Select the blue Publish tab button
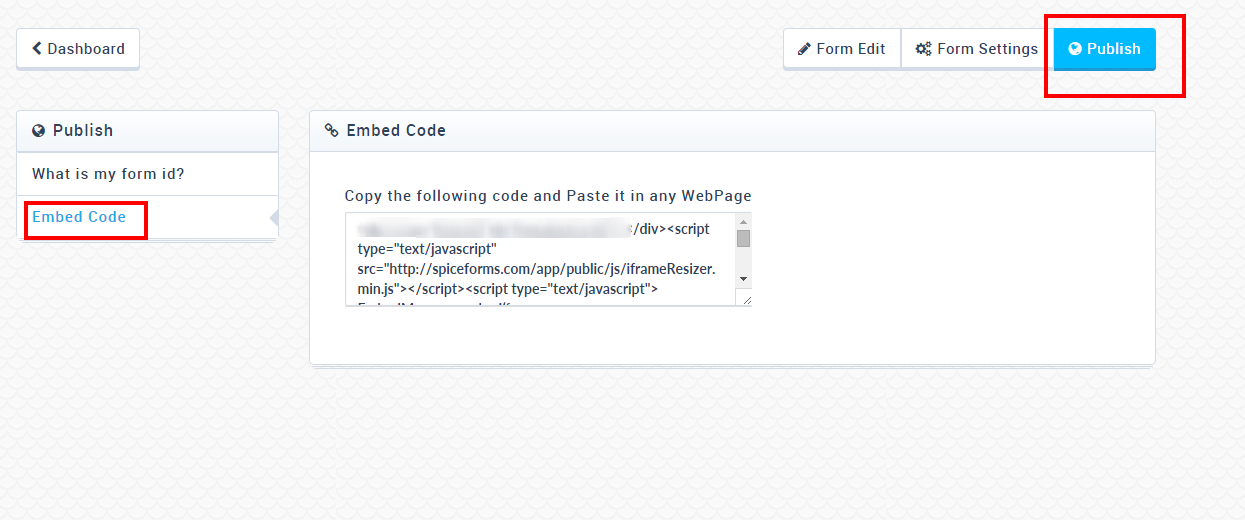1245x520 pixels. pyautogui.click(x=1105, y=49)
